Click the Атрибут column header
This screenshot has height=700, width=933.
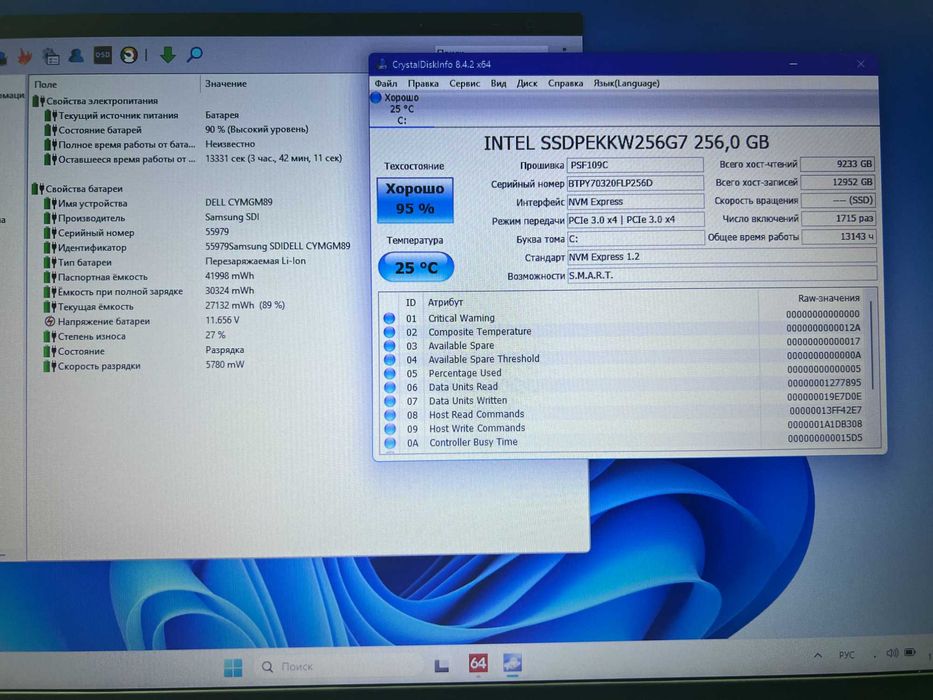[x=444, y=302]
